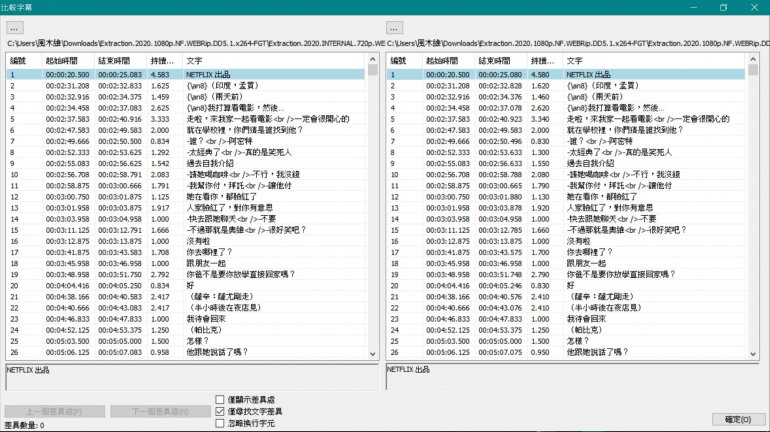Click the 持續 column header in left list

click(x=165, y=61)
